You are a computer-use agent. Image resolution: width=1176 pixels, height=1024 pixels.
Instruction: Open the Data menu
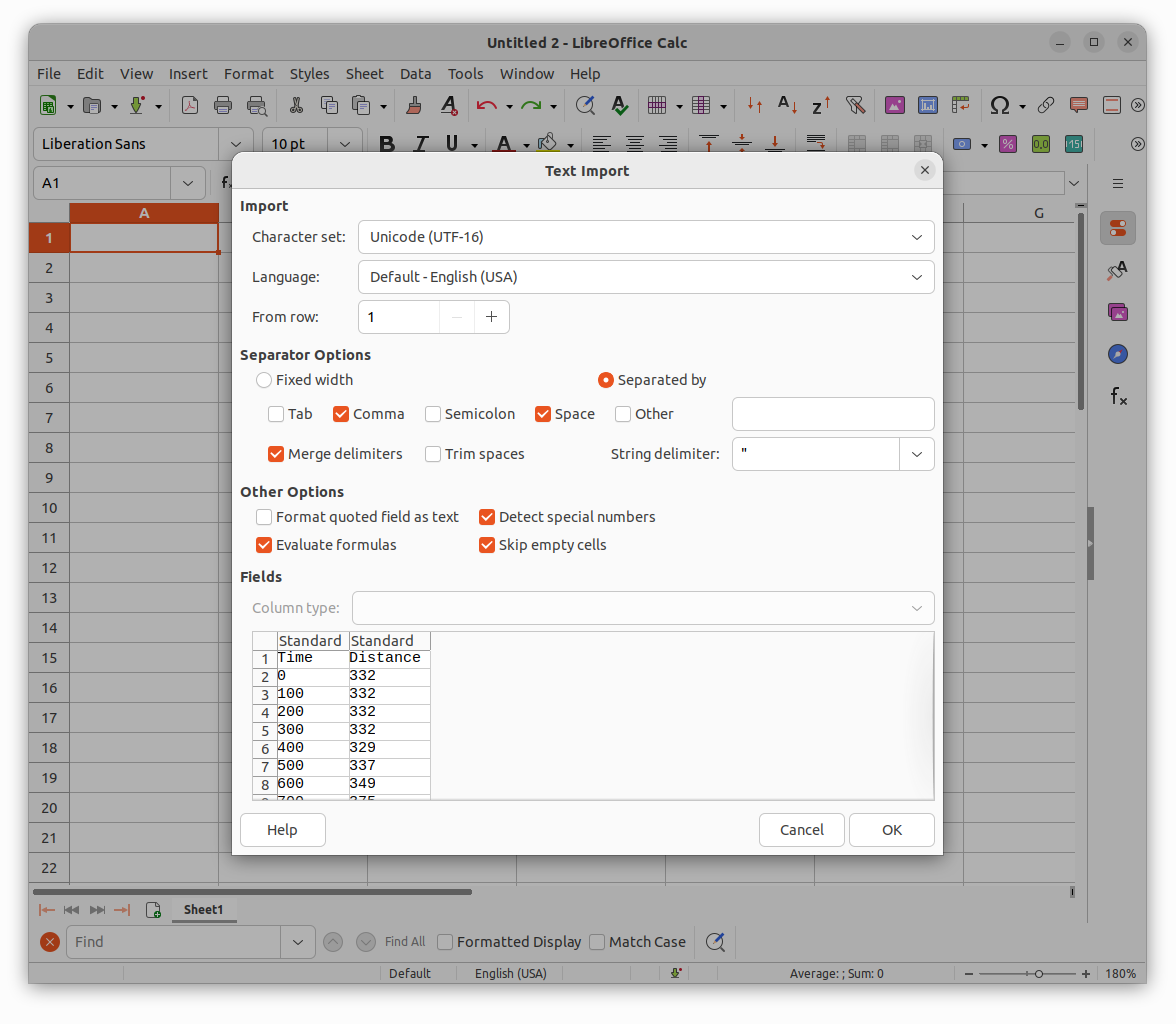point(416,74)
